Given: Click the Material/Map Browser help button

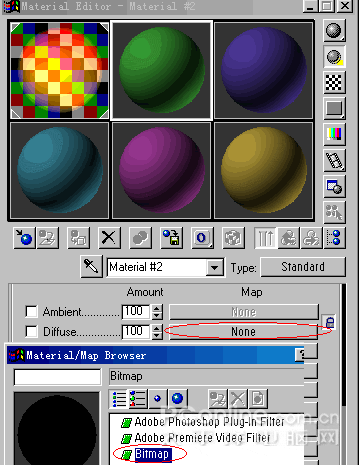Looking at the screenshot, I should pos(300,355).
